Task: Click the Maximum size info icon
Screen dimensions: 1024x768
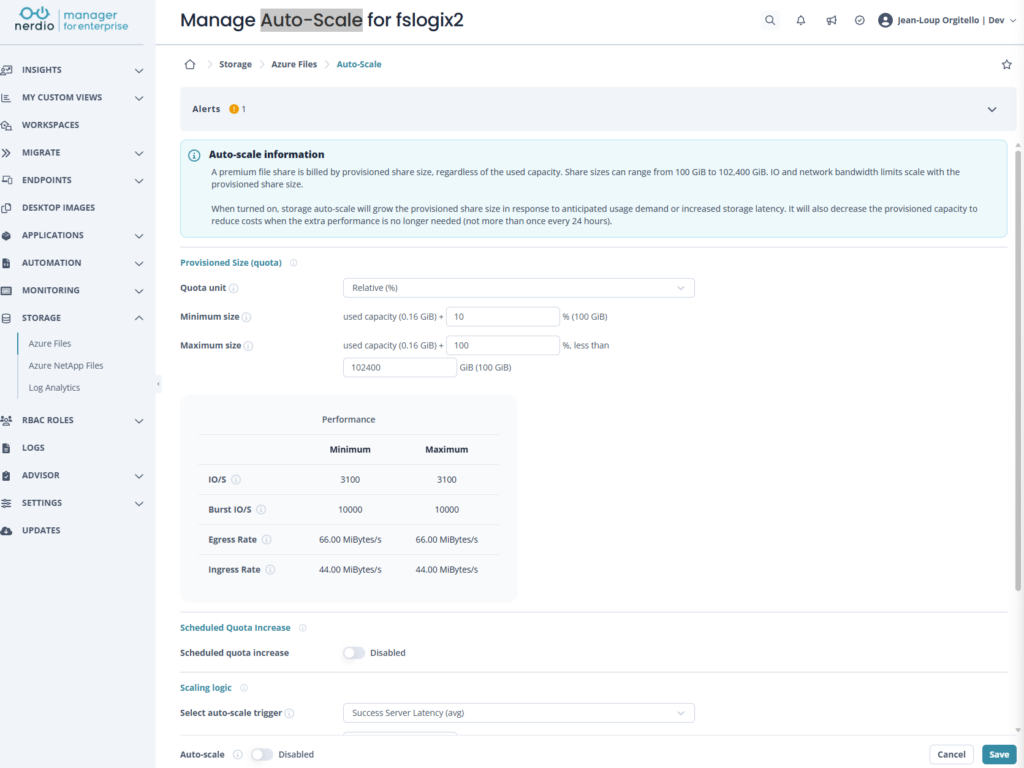Action: pyautogui.click(x=248, y=345)
